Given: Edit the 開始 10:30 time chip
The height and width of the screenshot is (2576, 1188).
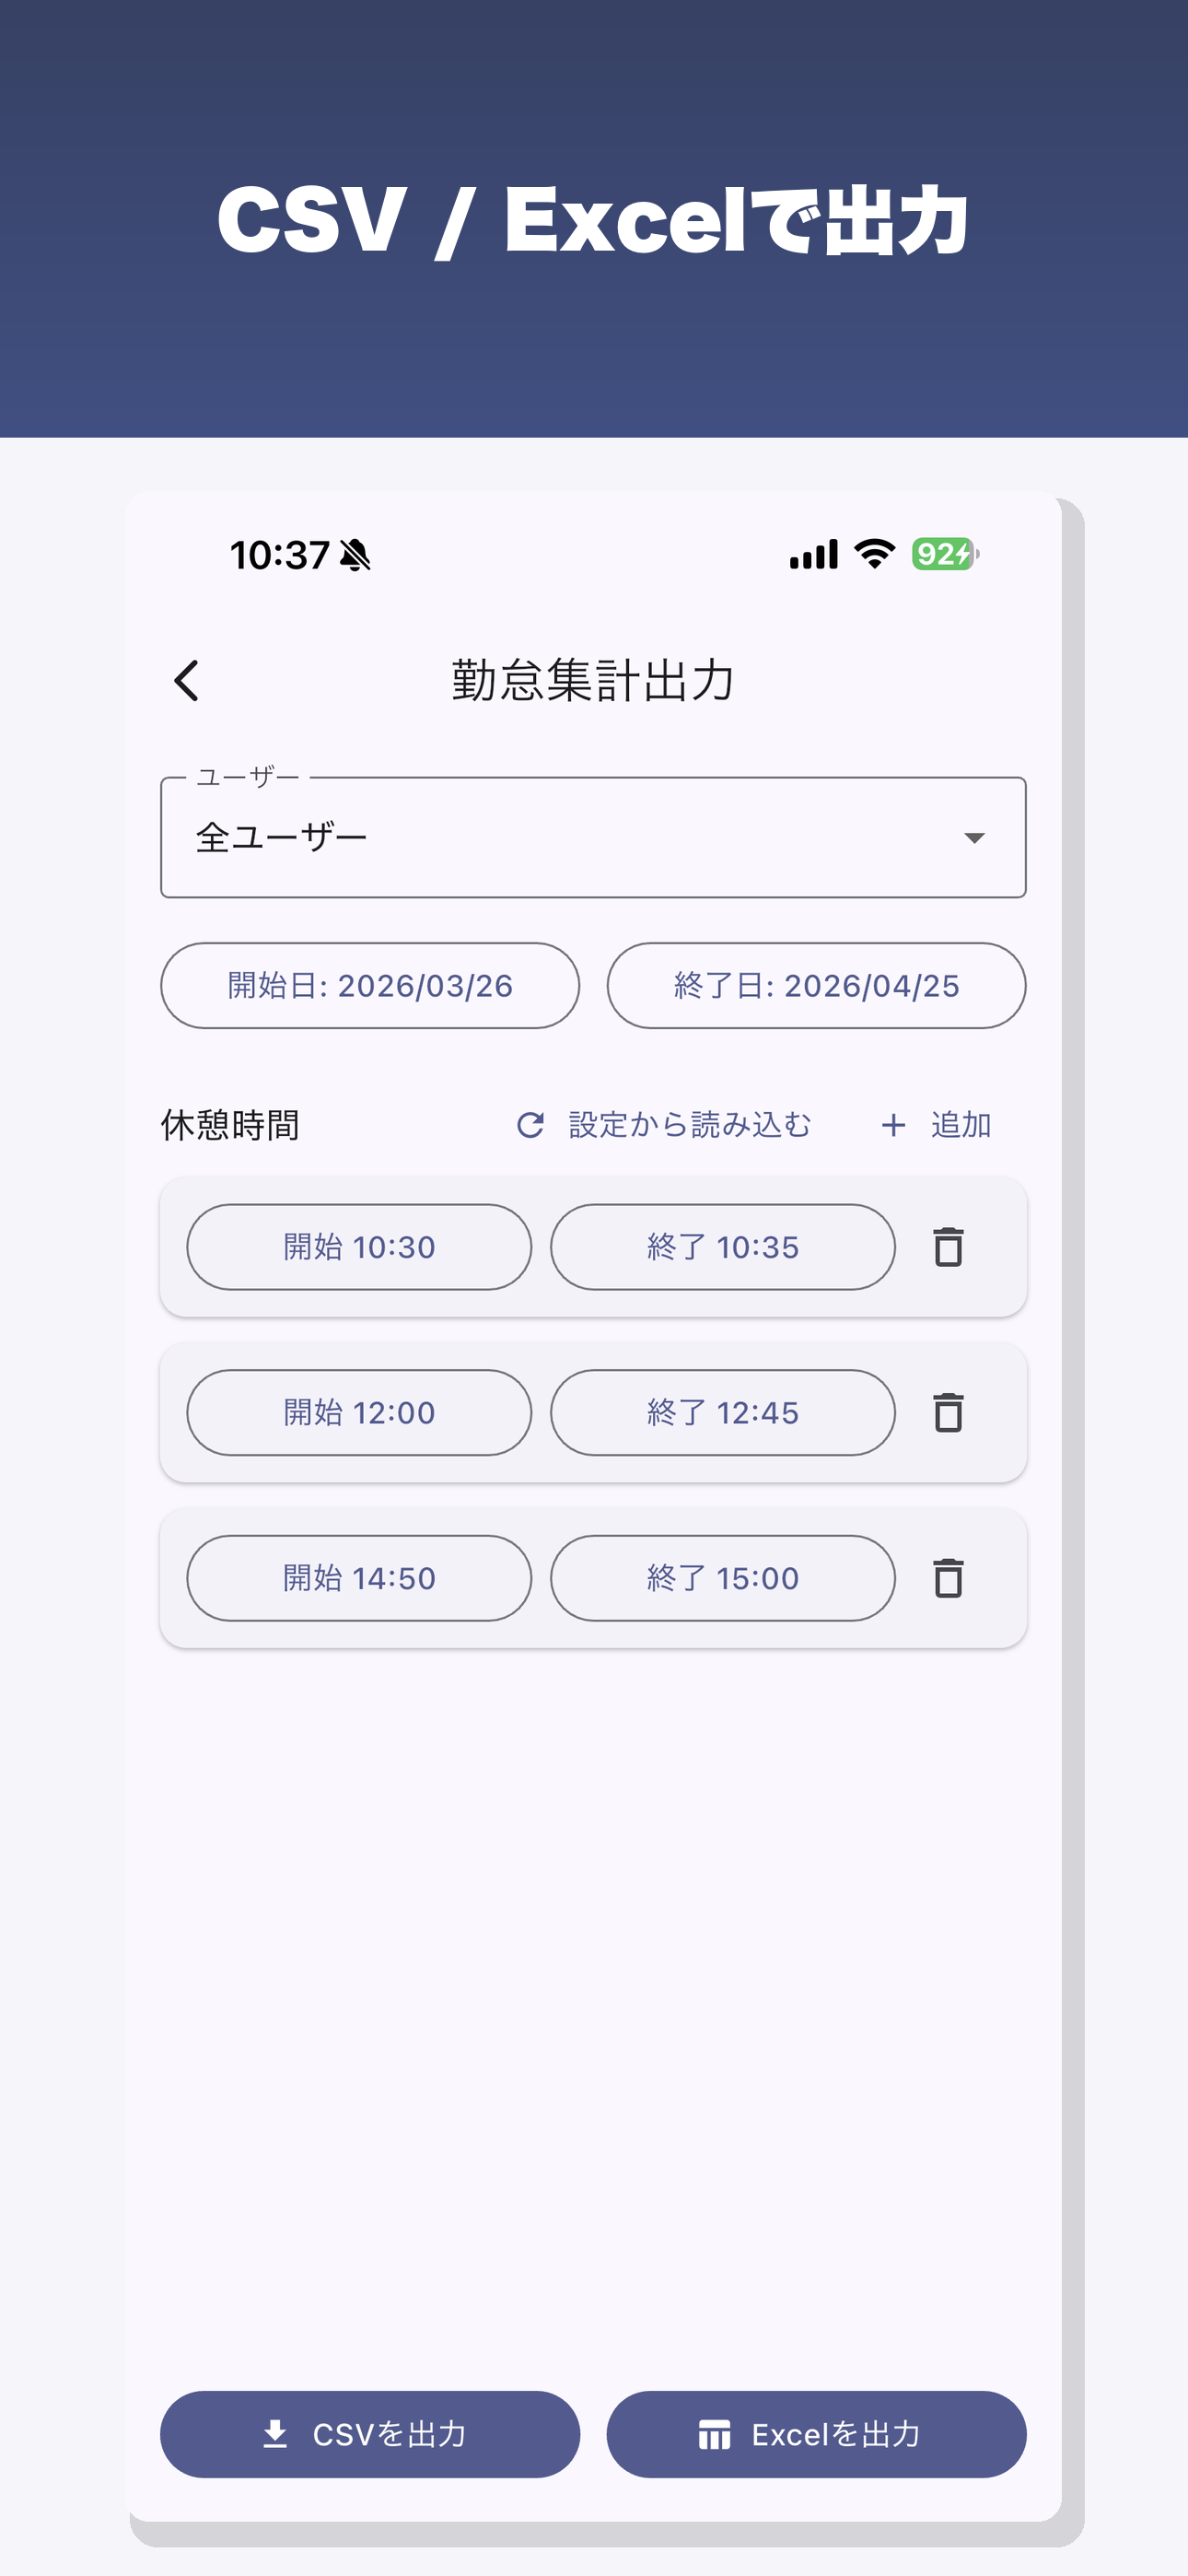Looking at the screenshot, I should (359, 1247).
